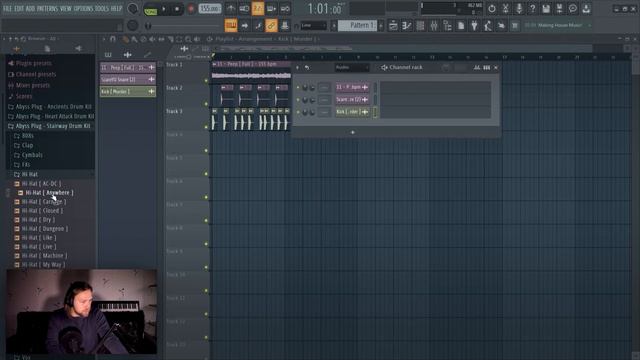This screenshot has width=640, height=360.
Task: Click the audio editor scissors icon
Action: (505, 9)
